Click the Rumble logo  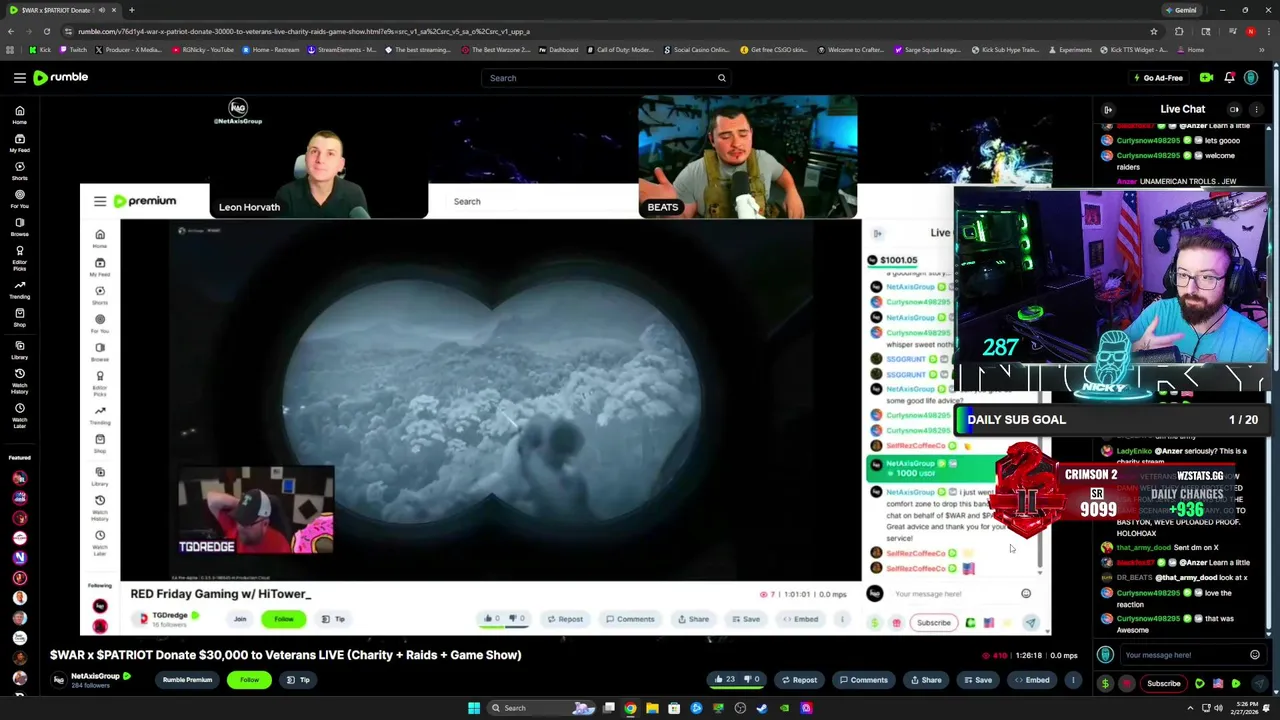[x=61, y=77]
